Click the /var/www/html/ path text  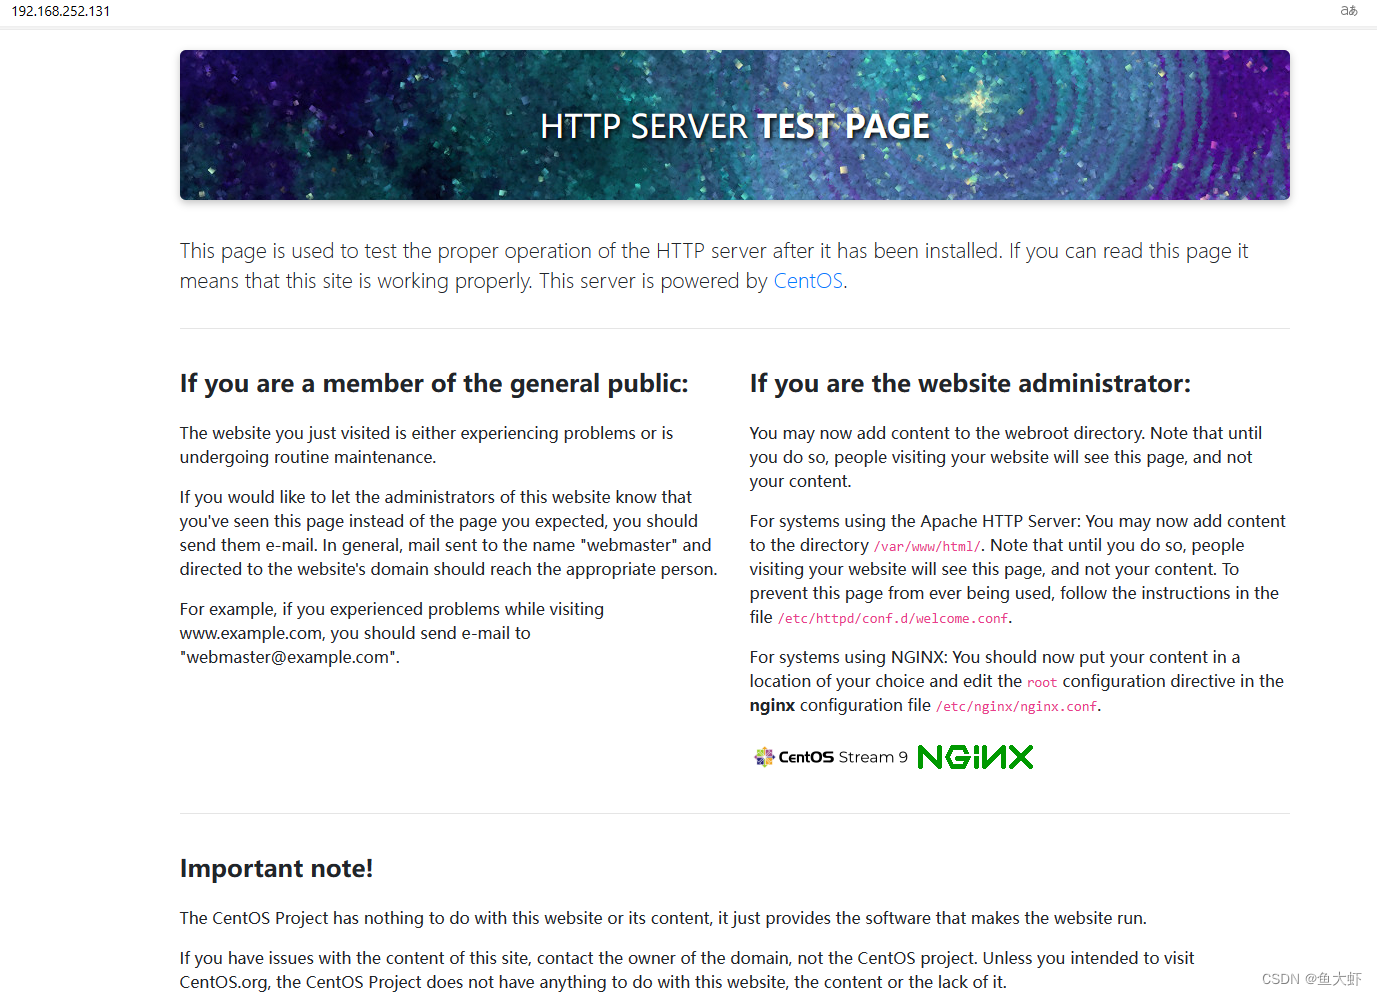click(927, 547)
